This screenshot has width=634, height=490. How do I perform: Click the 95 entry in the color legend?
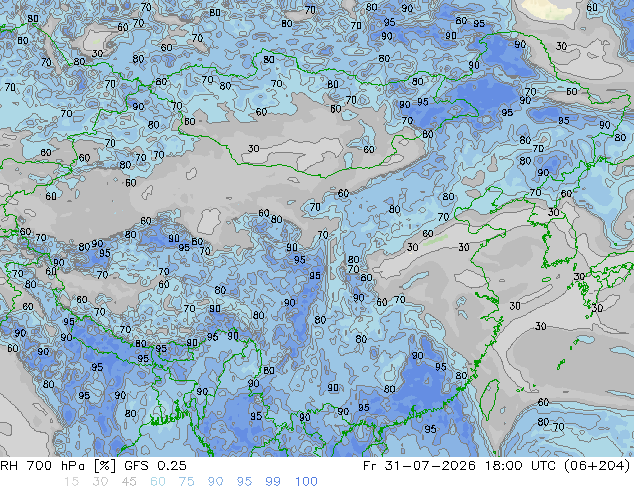click(244, 482)
